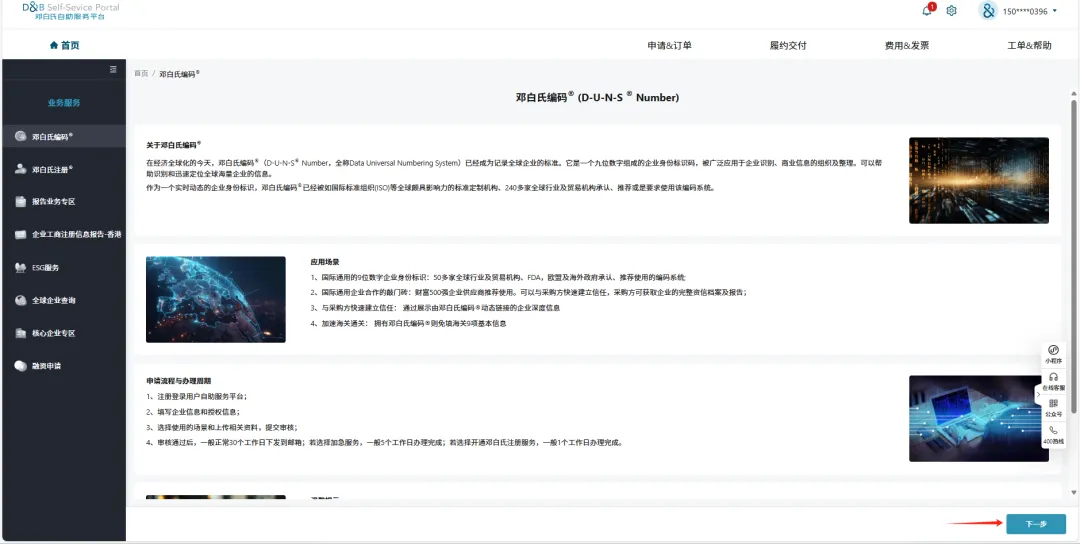Click the 下一步 next button
1080x544 pixels.
pyautogui.click(x=1036, y=524)
